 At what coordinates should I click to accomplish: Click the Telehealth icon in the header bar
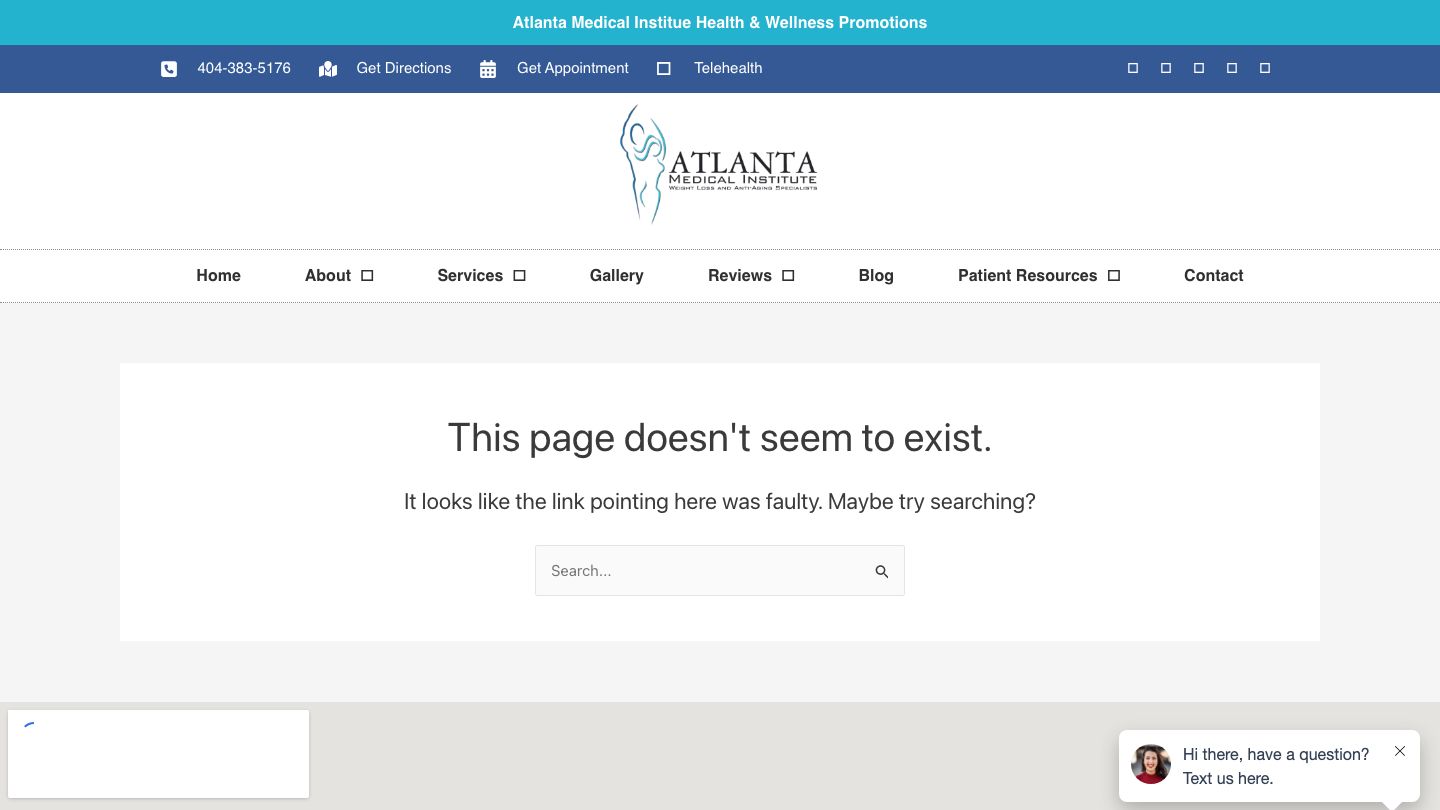point(663,68)
